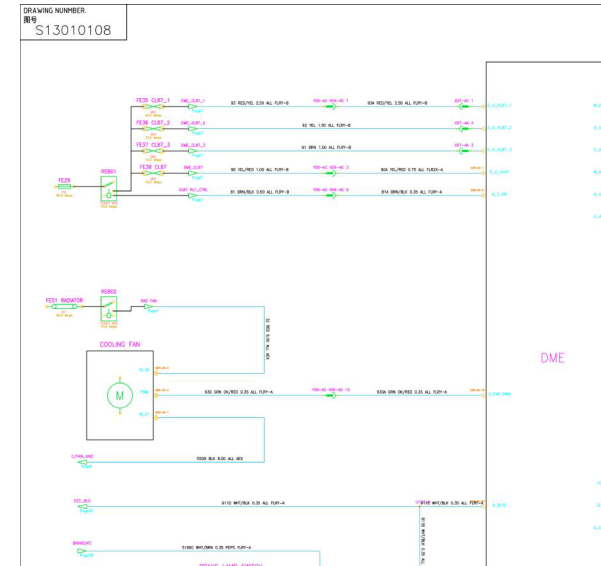Select inline connector on wire 90 YEL/RED
Screen dimensions: 601x566
click(331, 173)
